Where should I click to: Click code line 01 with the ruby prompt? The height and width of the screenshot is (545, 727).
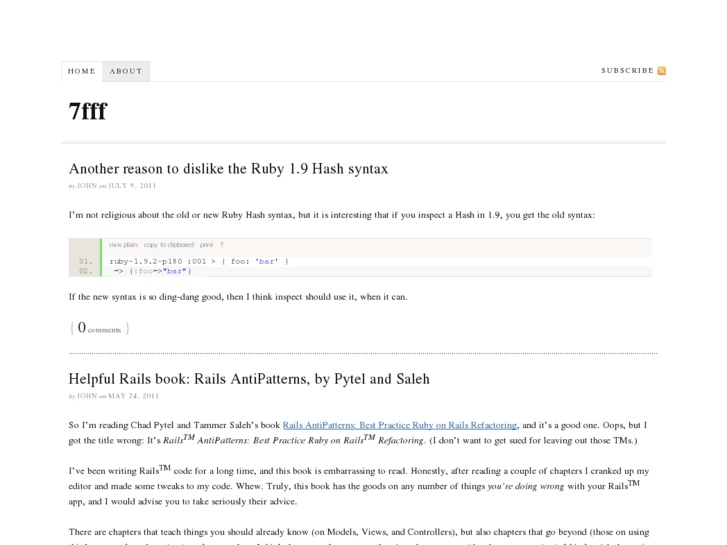point(199,261)
